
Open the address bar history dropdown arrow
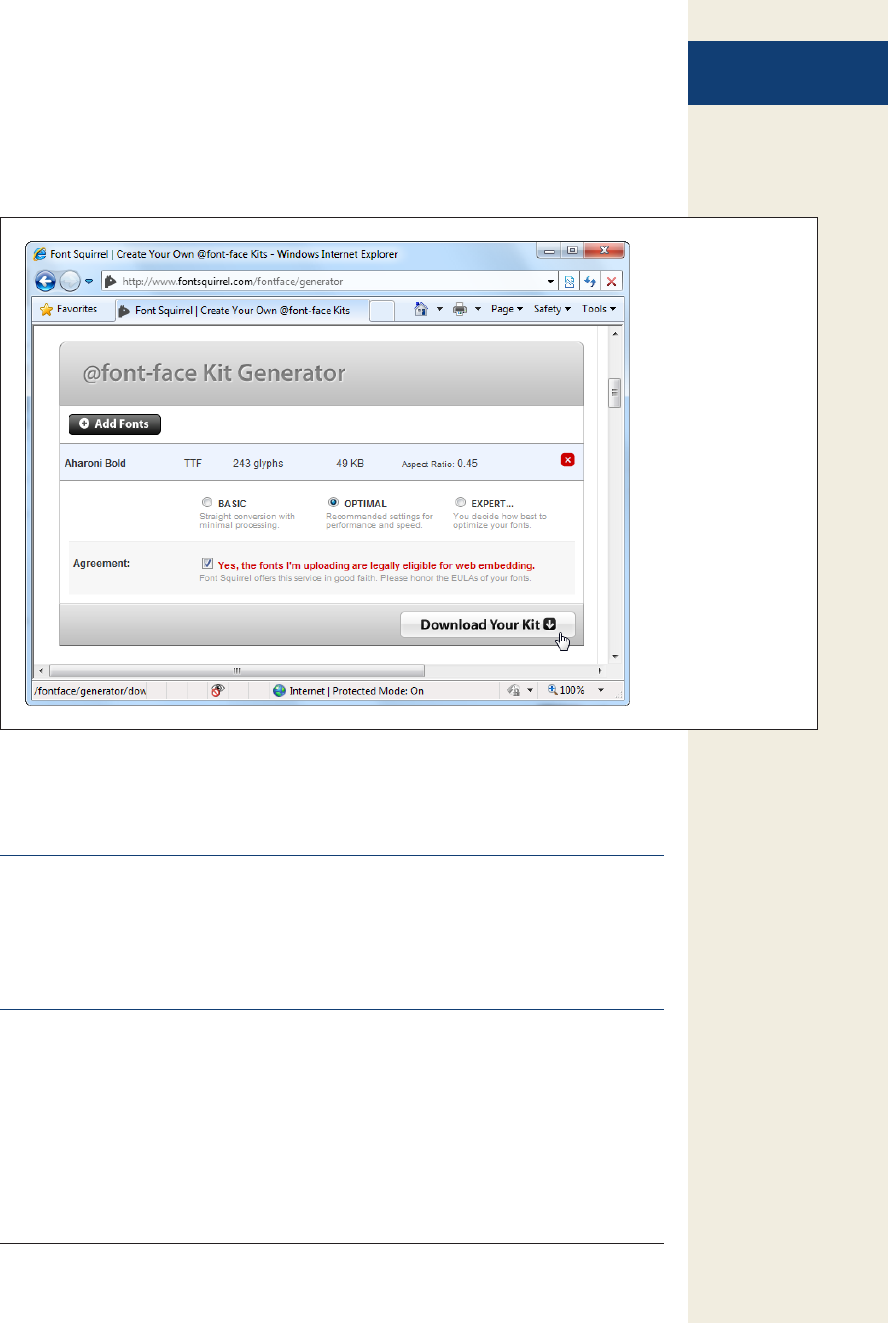pyautogui.click(x=550, y=282)
